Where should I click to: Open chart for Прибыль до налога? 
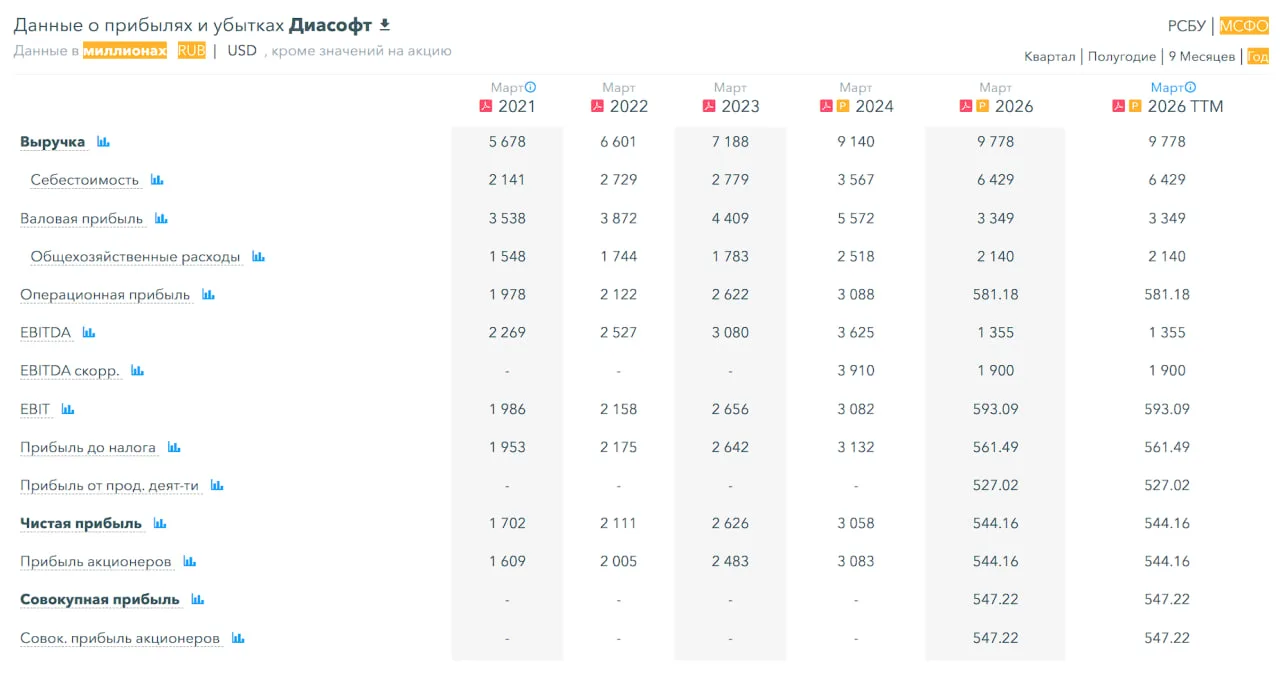(x=174, y=447)
